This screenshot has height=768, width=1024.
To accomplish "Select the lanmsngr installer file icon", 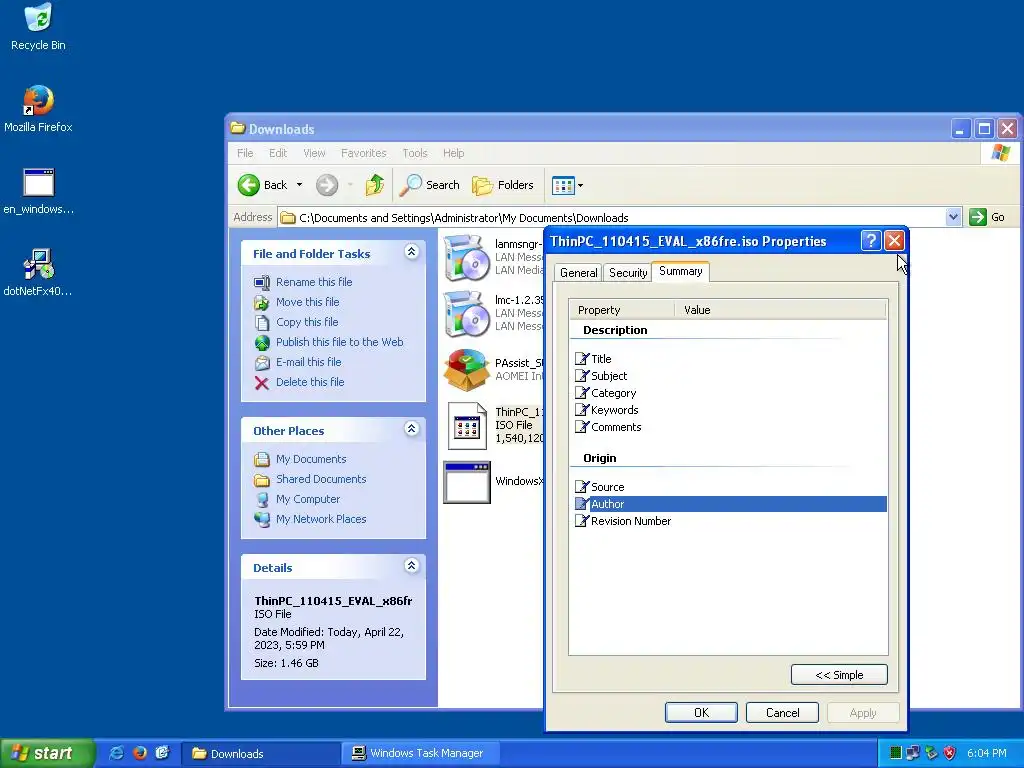I will 466,257.
